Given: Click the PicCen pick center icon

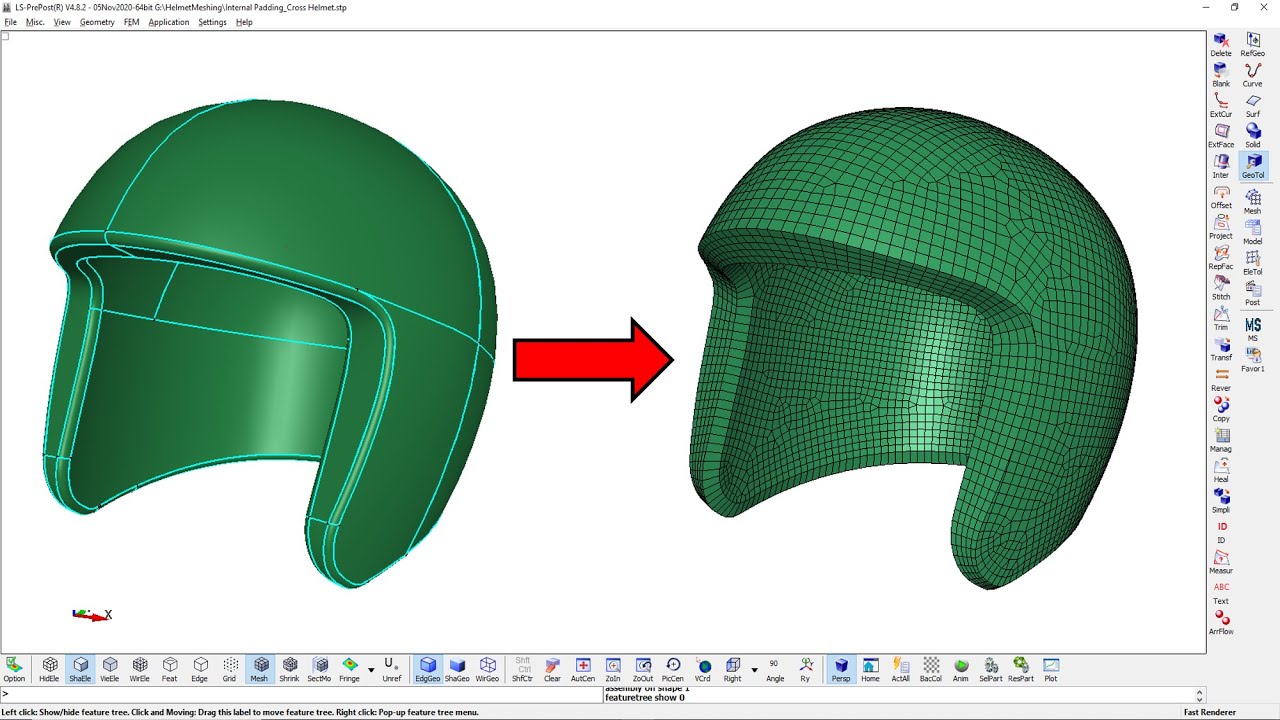Looking at the screenshot, I should [x=673, y=669].
